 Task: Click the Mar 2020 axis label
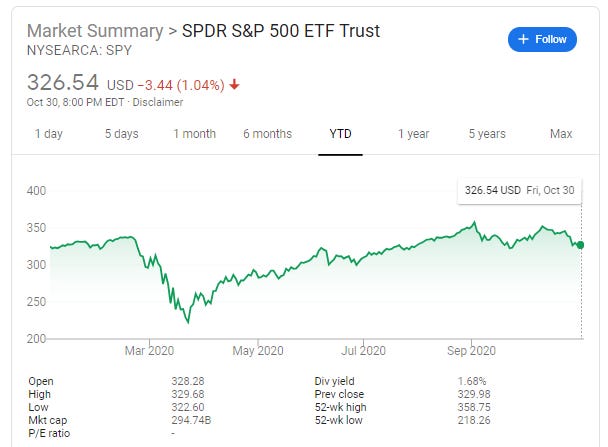coord(148,350)
